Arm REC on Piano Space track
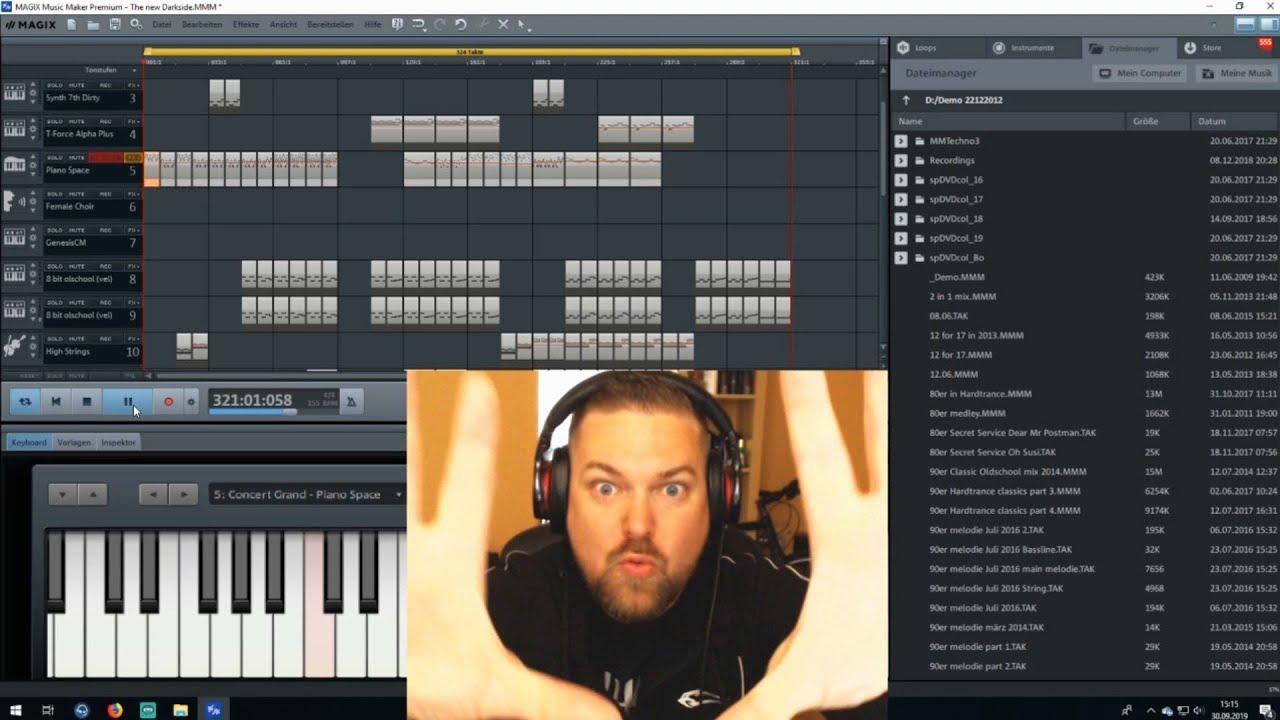This screenshot has height=720, width=1280. click(105, 158)
